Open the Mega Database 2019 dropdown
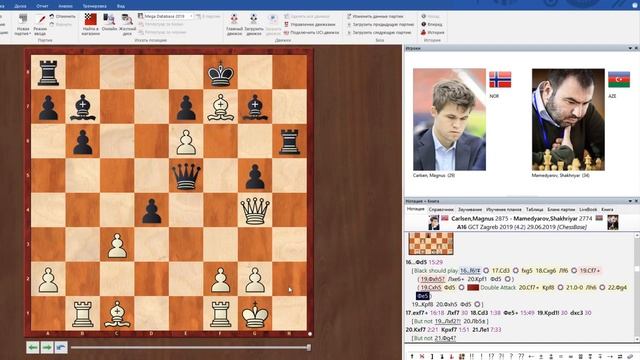This screenshot has height=360, width=640. click(x=165, y=16)
